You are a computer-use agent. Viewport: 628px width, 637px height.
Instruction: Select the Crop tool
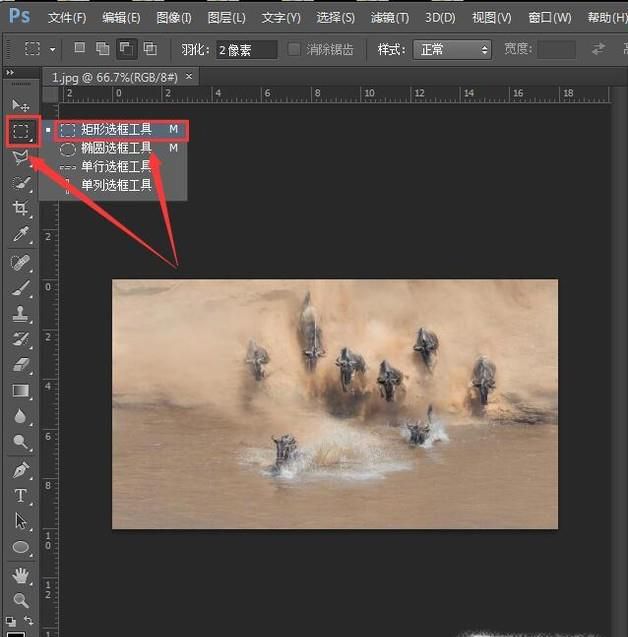[x=20, y=208]
